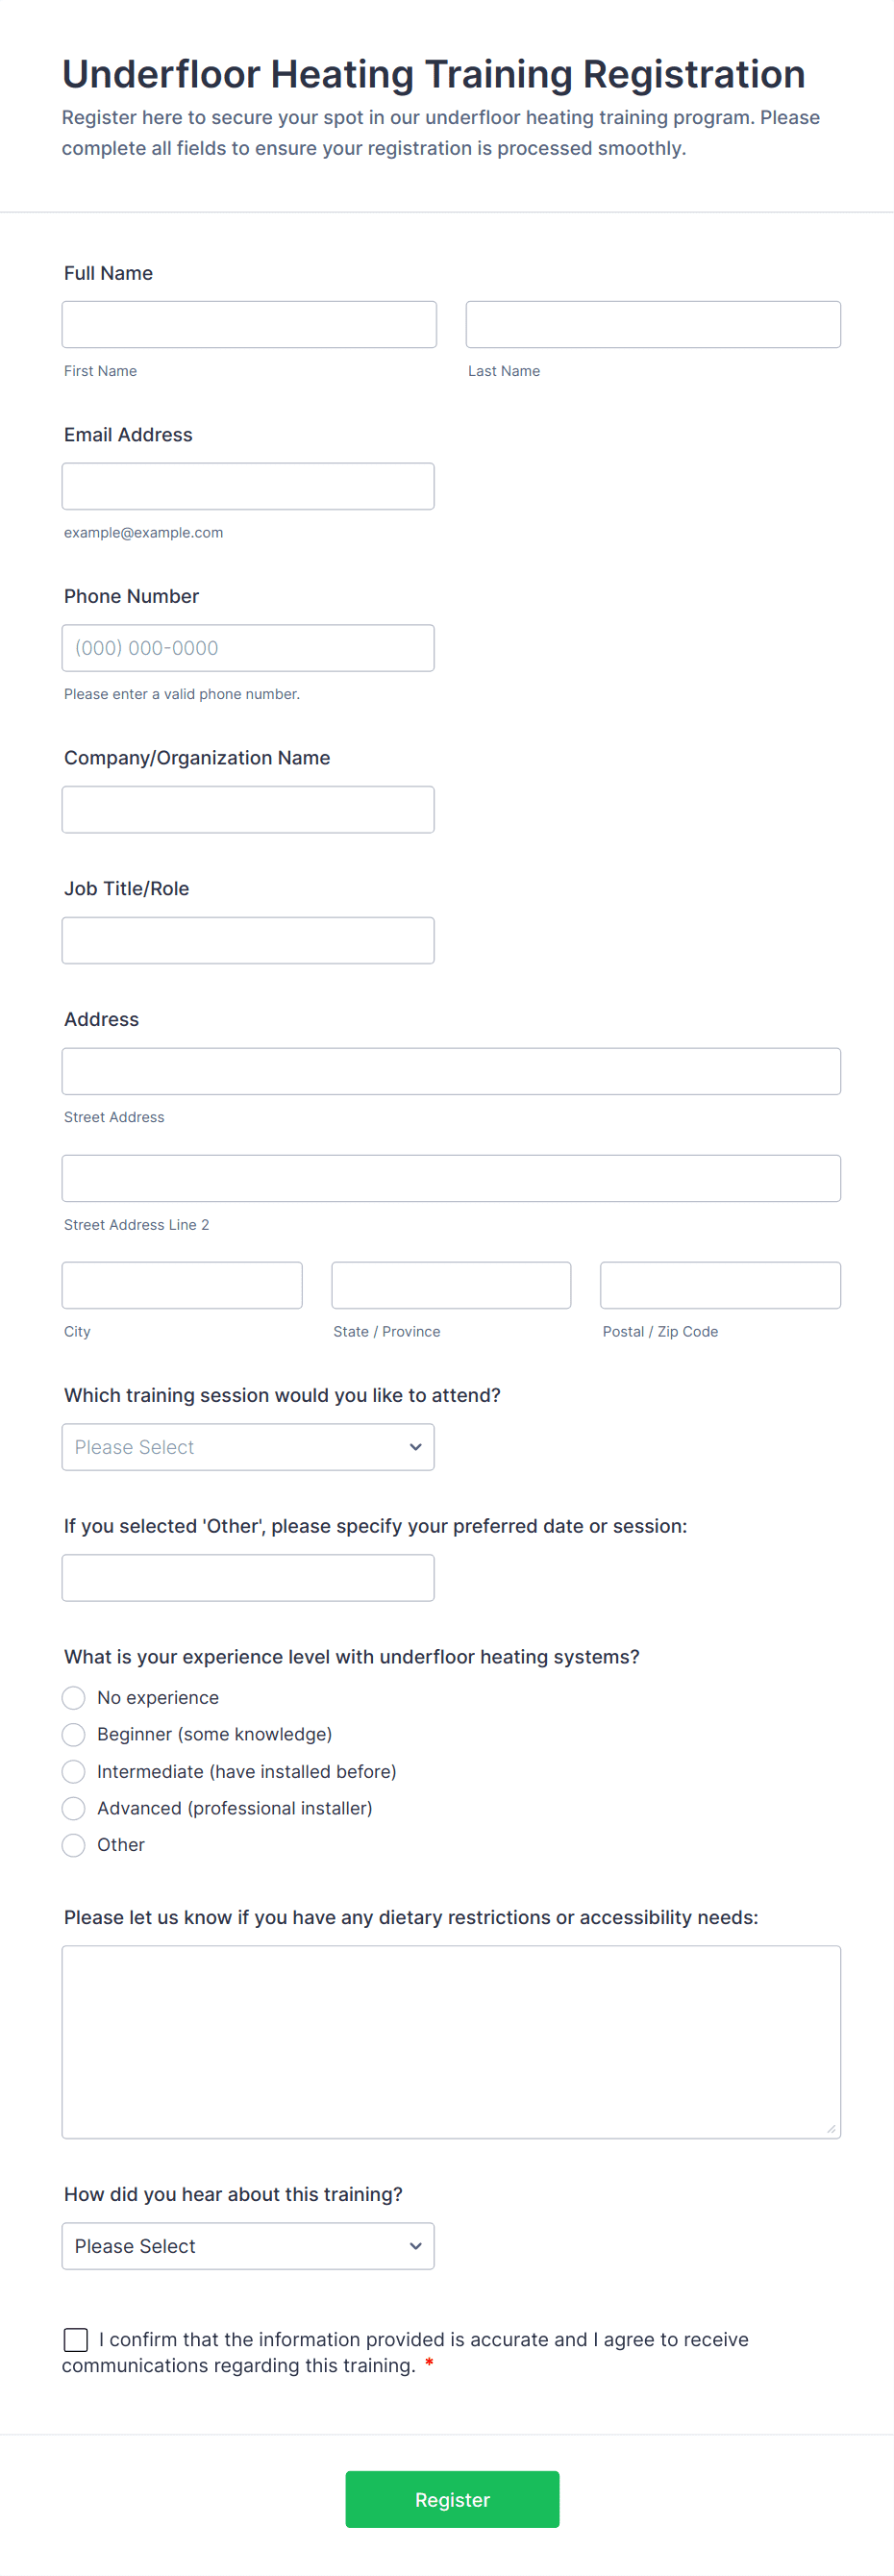Choose 'Intermediate (have installed before)' option
894x2576 pixels.
point(74,1772)
